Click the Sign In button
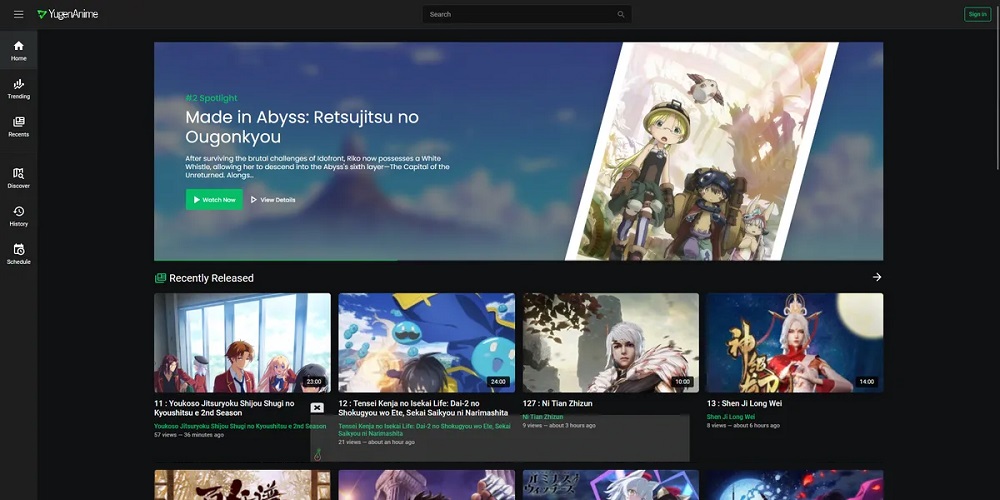1000x500 pixels. point(977,14)
